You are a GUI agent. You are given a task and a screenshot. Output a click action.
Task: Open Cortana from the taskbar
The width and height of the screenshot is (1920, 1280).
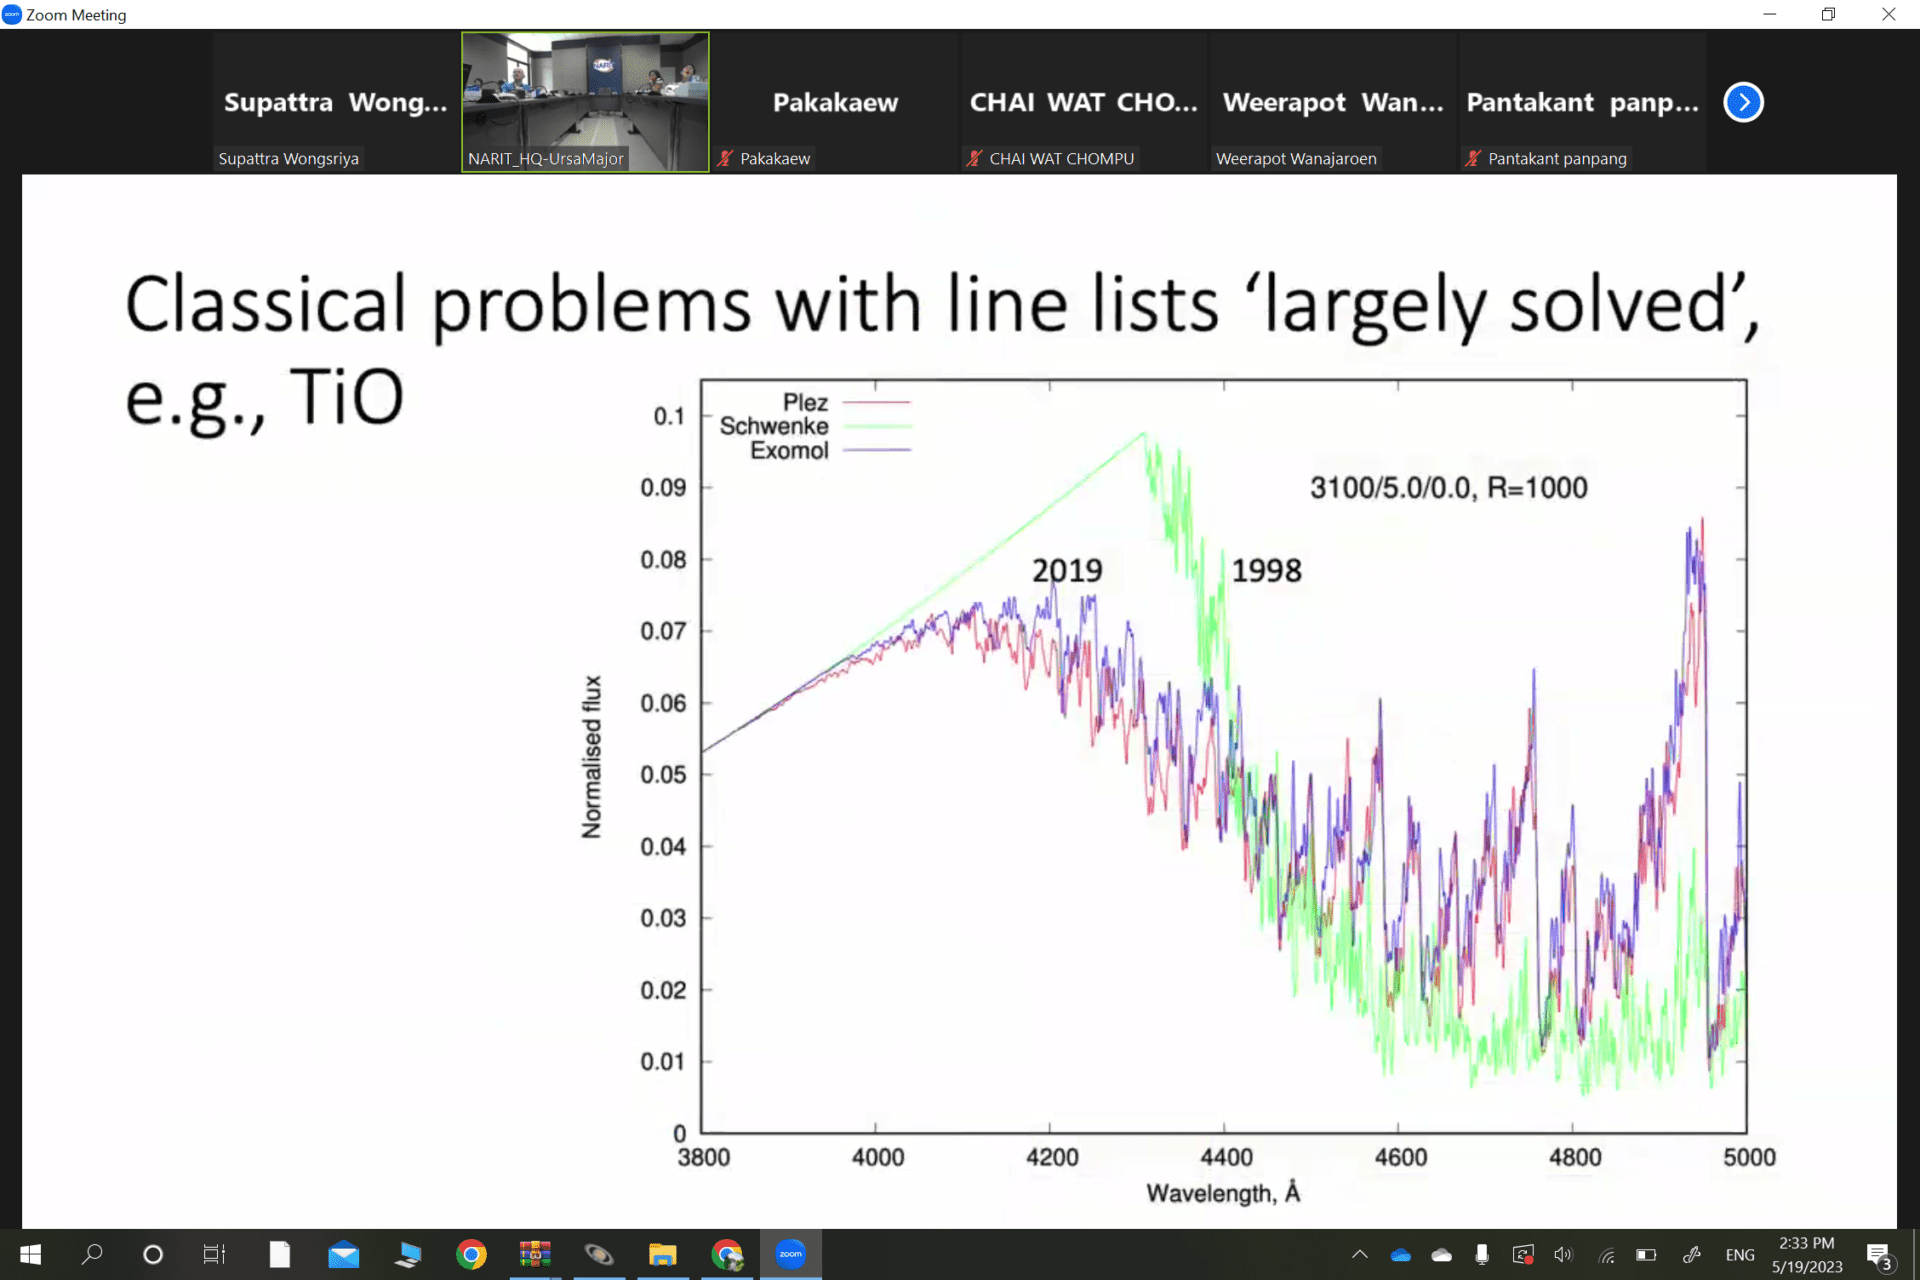pos(153,1254)
